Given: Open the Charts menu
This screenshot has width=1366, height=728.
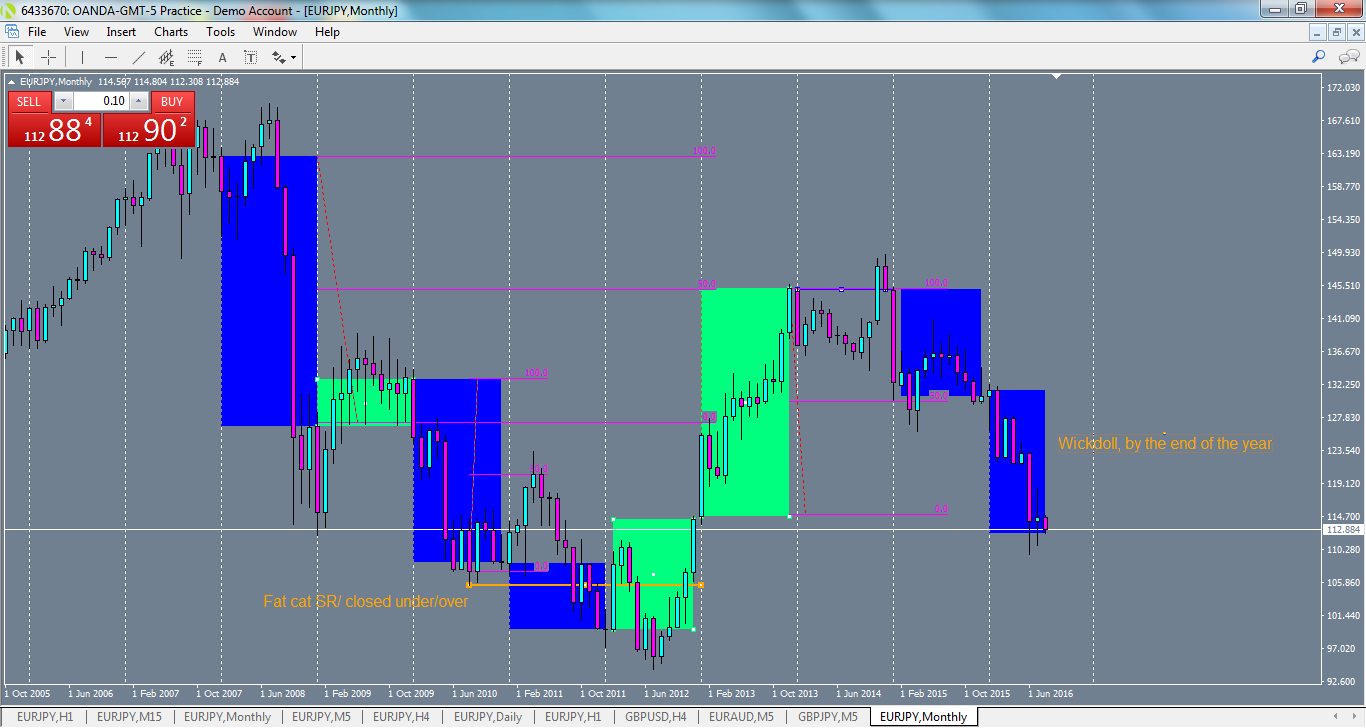Looking at the screenshot, I should (x=170, y=31).
